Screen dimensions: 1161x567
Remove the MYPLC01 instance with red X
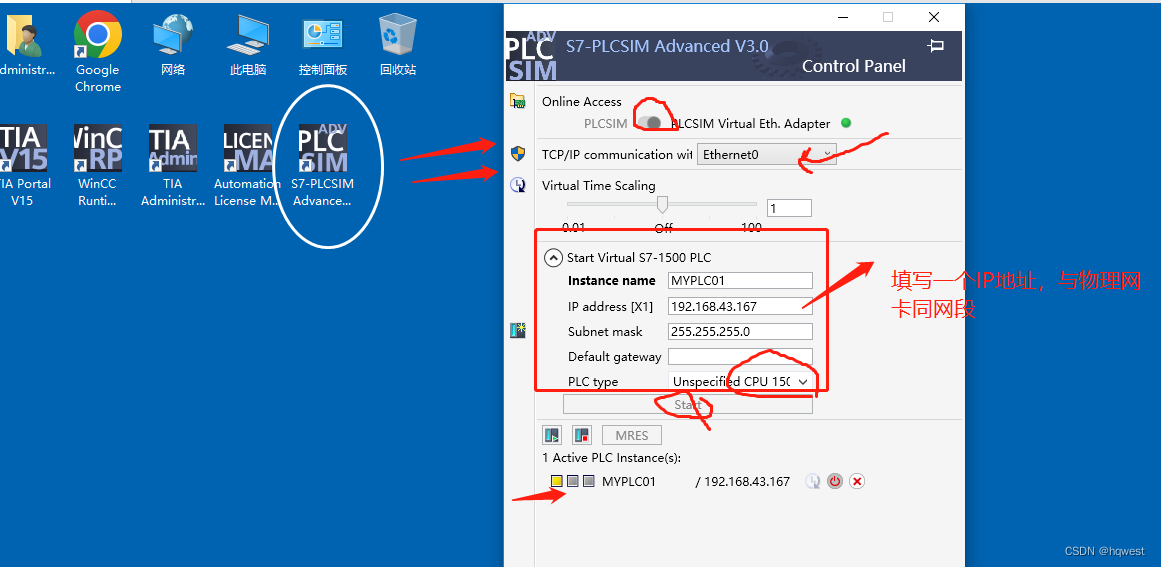tap(857, 481)
